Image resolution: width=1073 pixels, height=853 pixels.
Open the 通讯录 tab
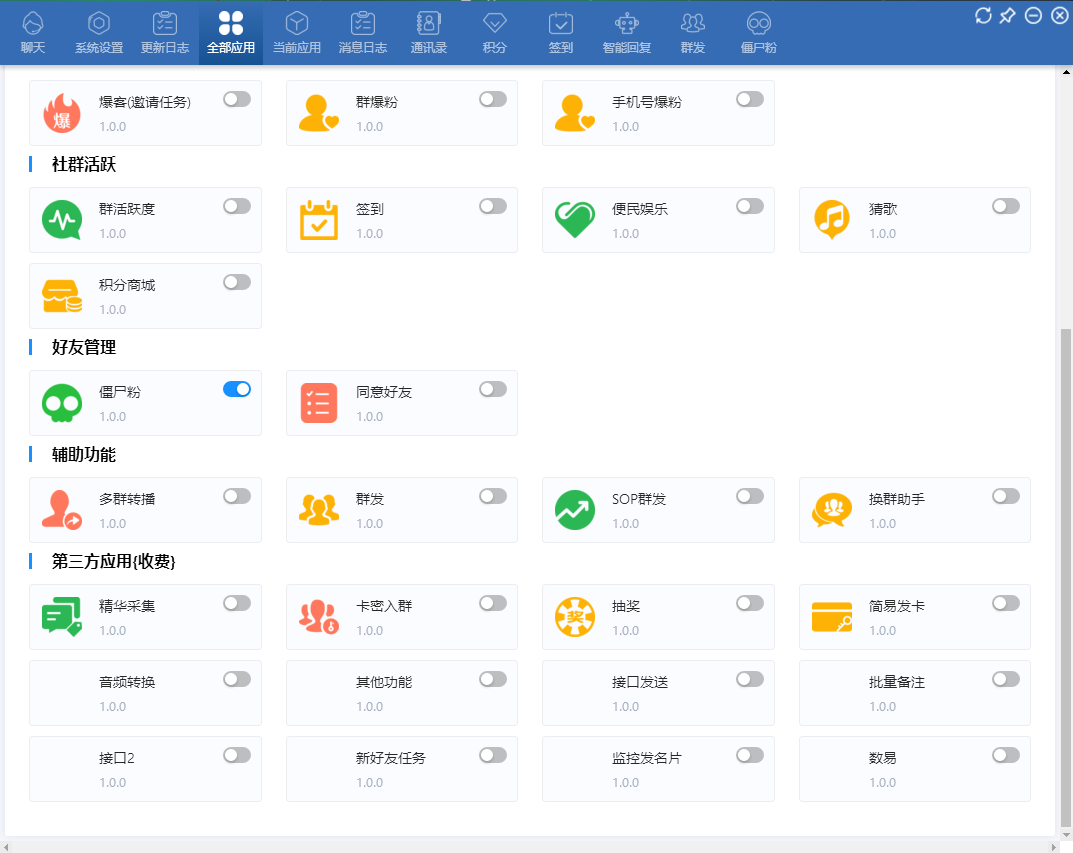[428, 24]
